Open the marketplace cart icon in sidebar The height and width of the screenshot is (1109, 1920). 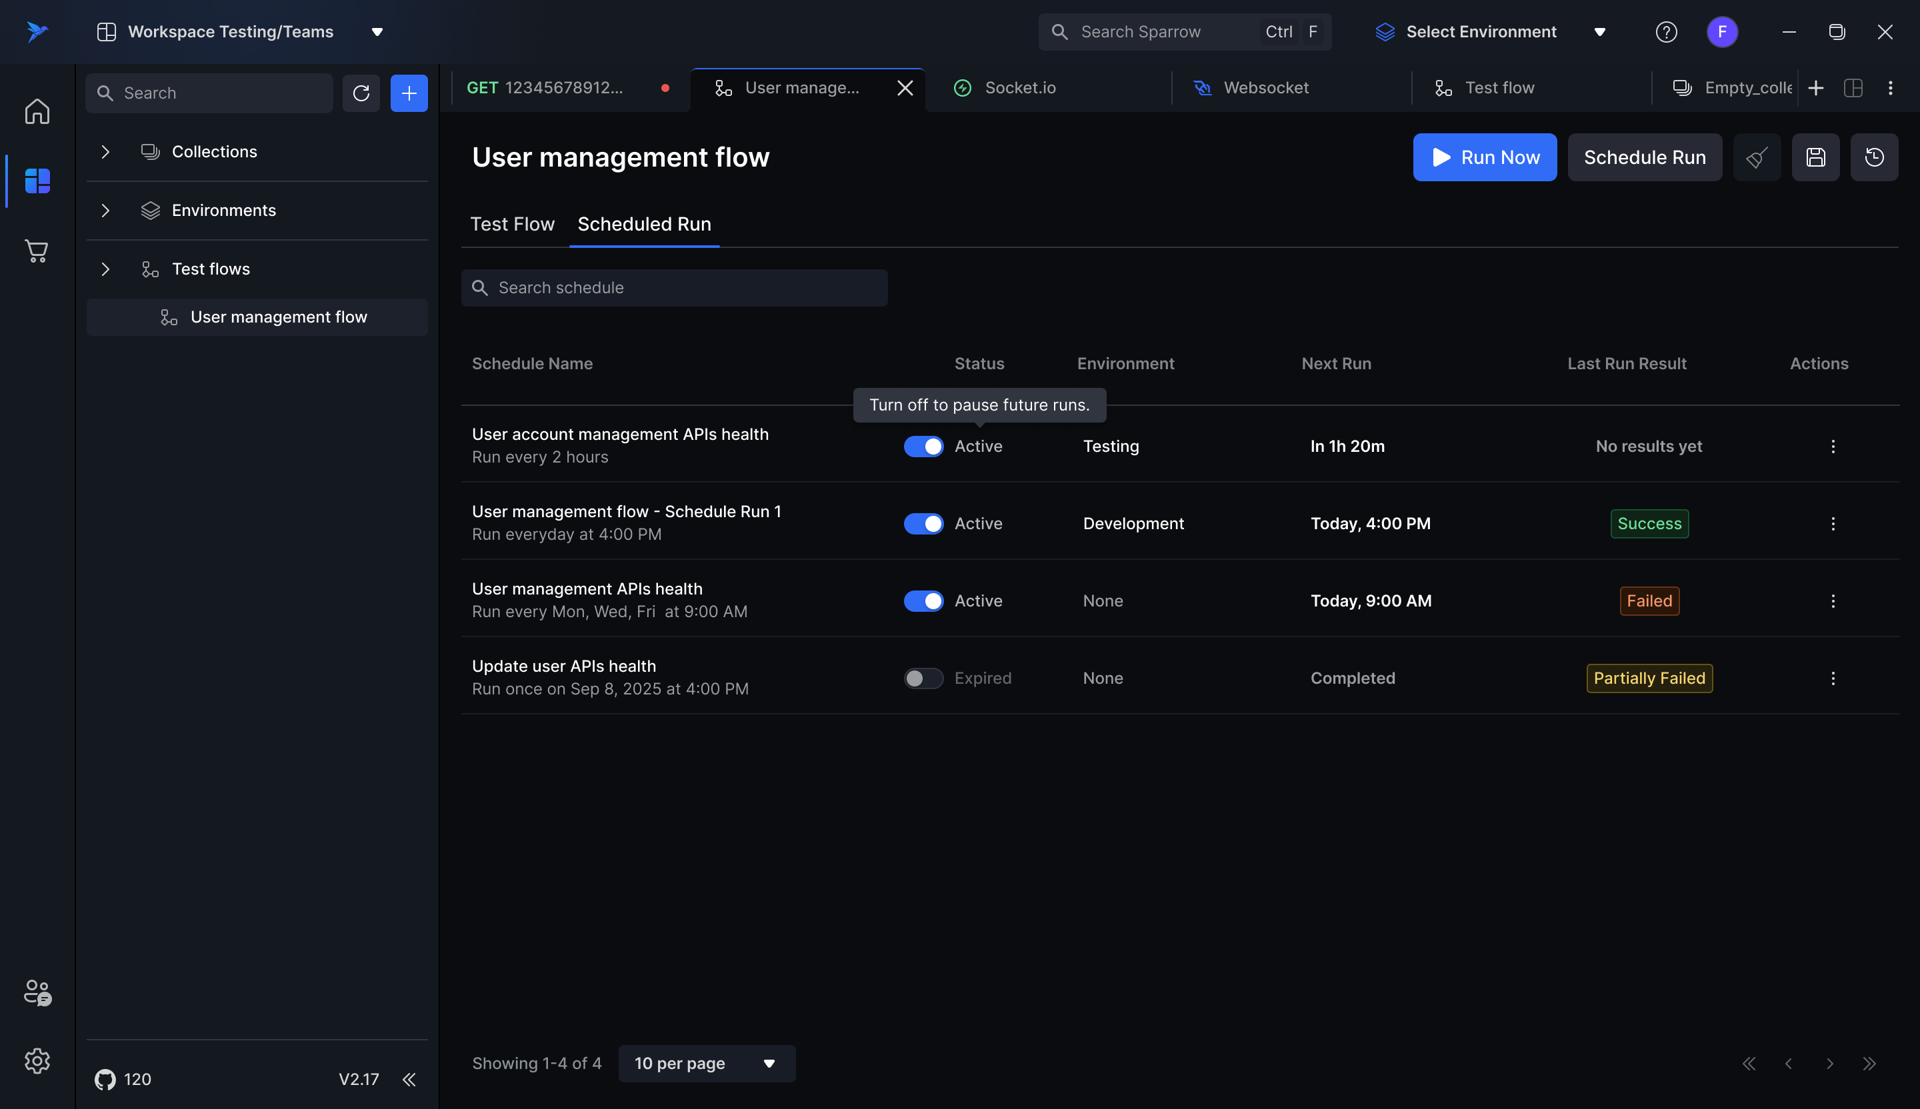[37, 251]
